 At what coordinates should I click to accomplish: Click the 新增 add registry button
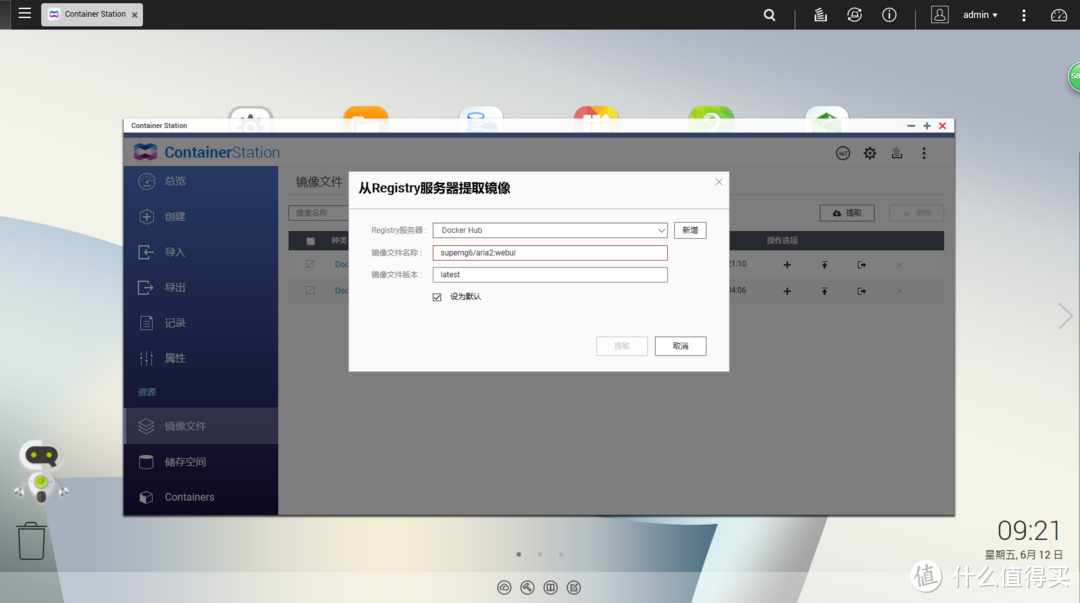pyautogui.click(x=690, y=230)
